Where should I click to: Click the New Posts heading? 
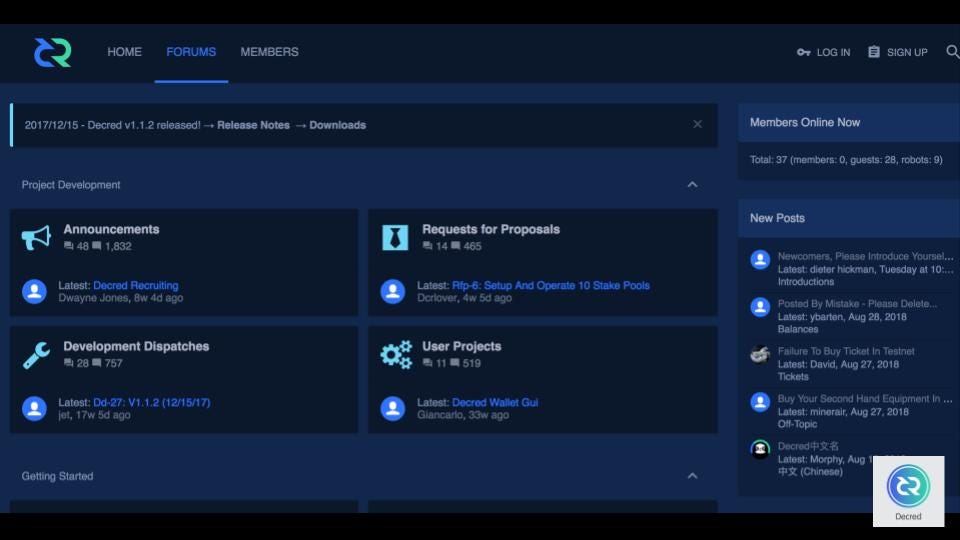(777, 218)
